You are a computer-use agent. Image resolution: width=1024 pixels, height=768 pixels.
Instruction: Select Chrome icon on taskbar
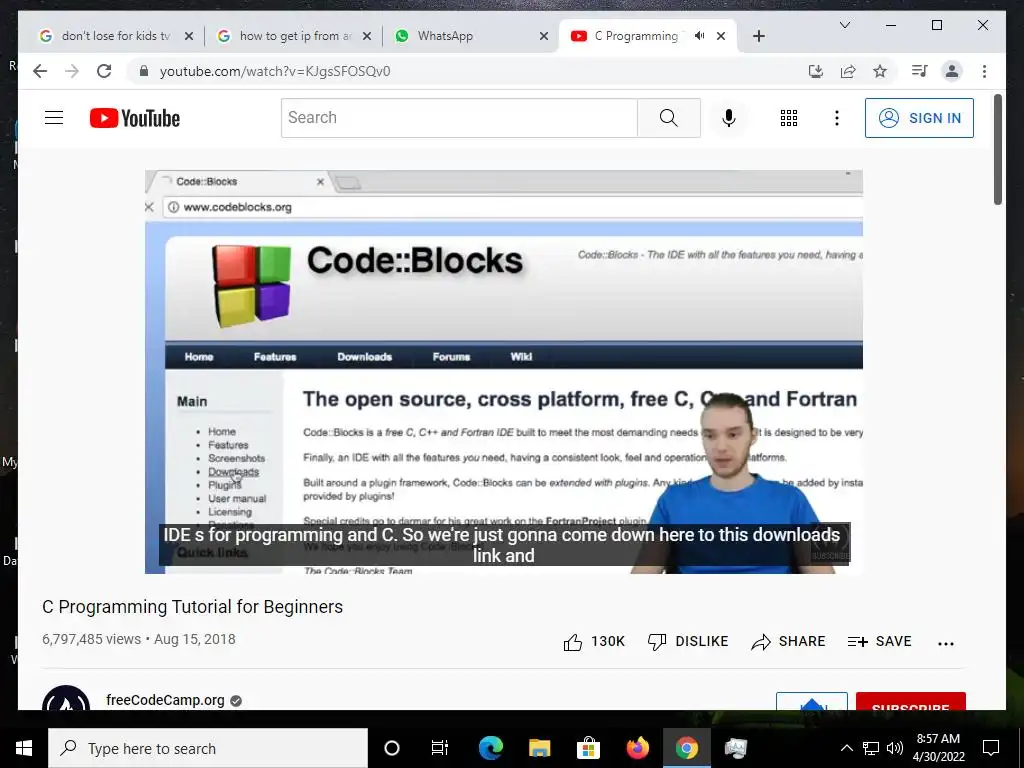tap(686, 748)
